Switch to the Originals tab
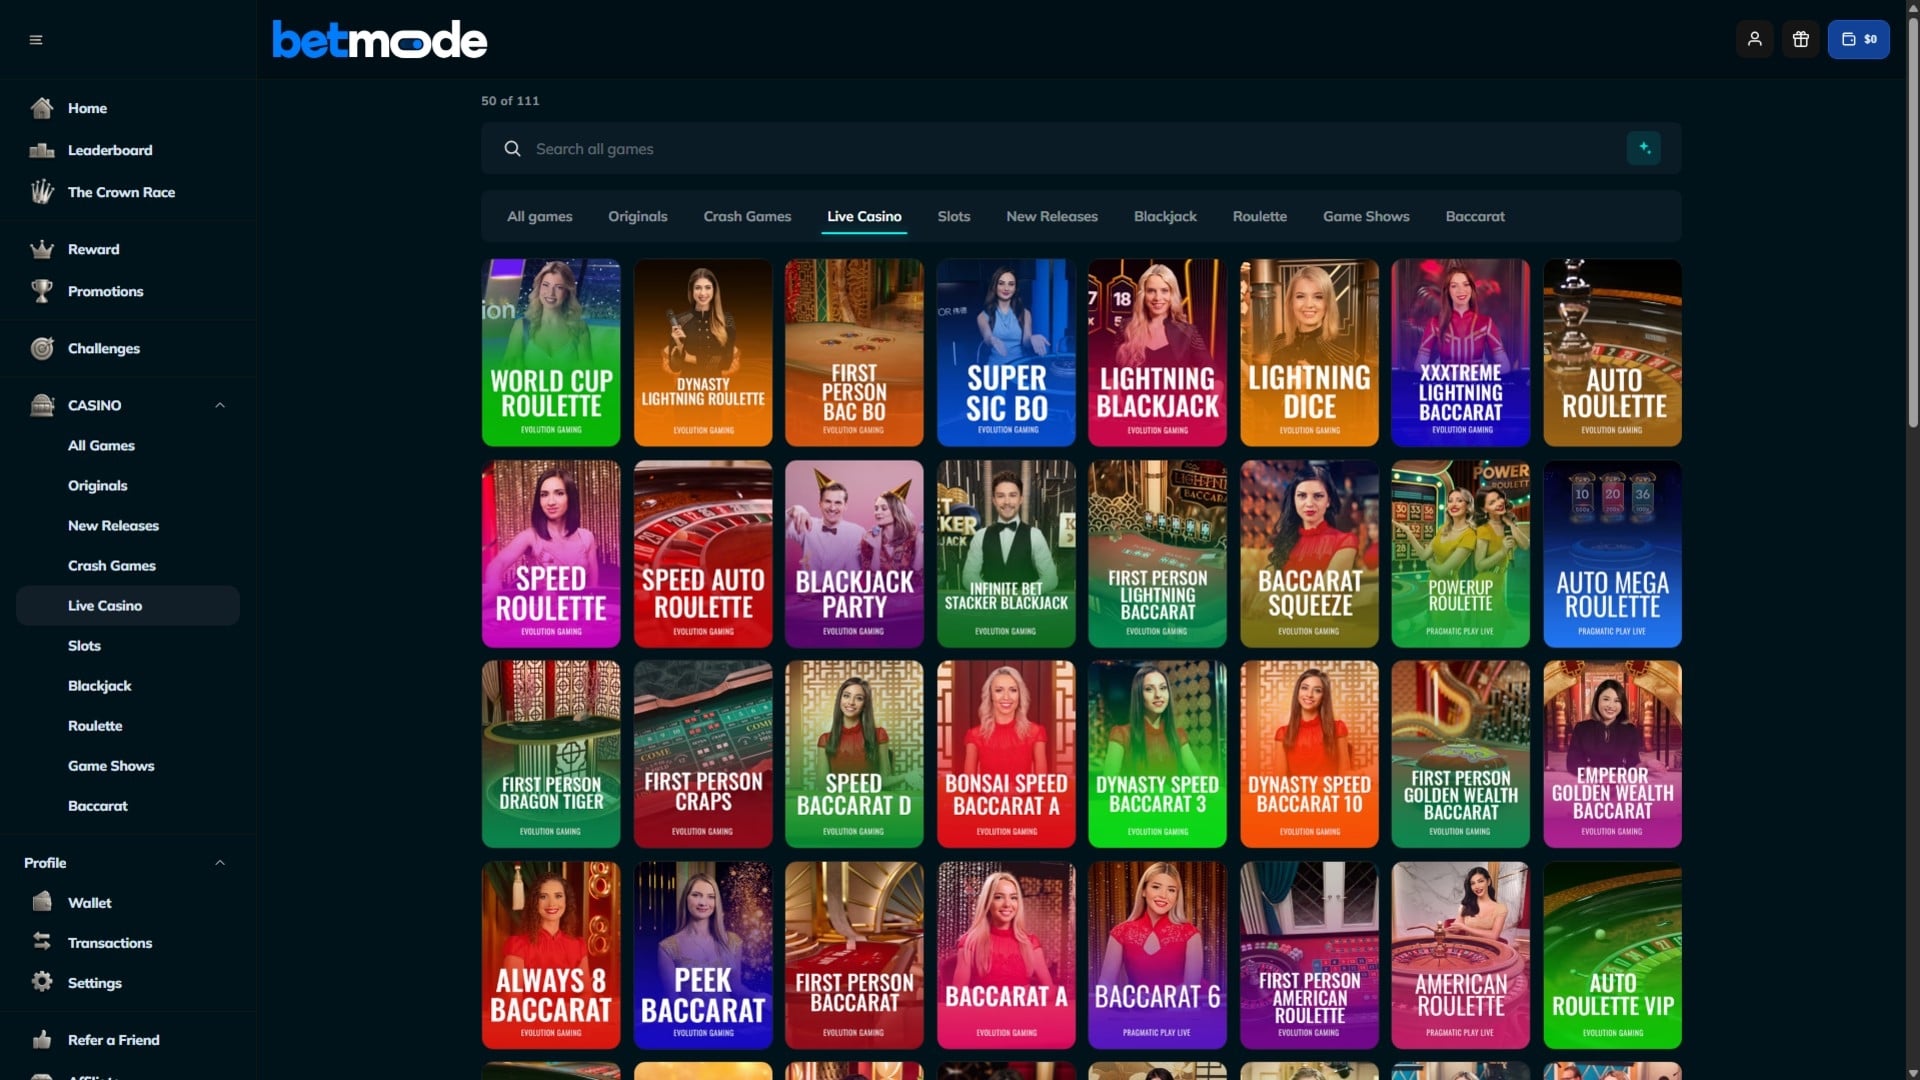The width and height of the screenshot is (1920, 1080). pos(637,216)
